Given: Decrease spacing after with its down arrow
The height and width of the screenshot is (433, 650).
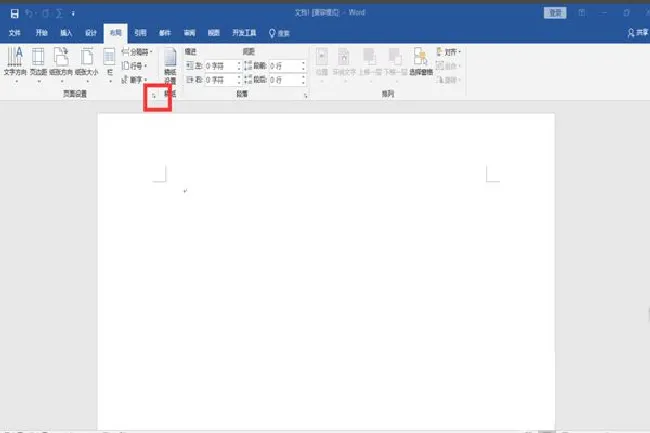Looking at the screenshot, I should click(x=304, y=82).
